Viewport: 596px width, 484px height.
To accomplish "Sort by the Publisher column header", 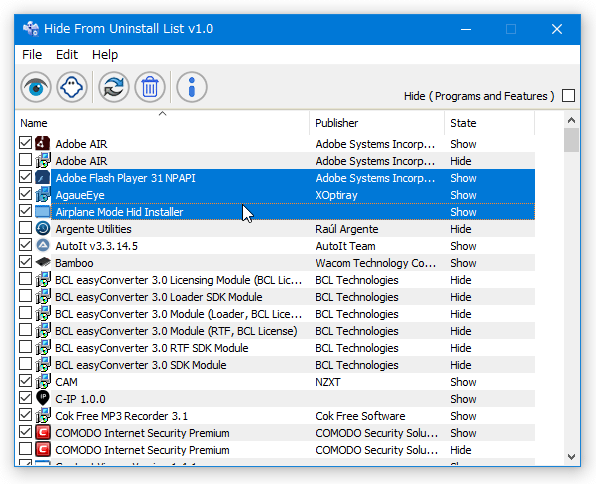I will pyautogui.click(x=377, y=123).
